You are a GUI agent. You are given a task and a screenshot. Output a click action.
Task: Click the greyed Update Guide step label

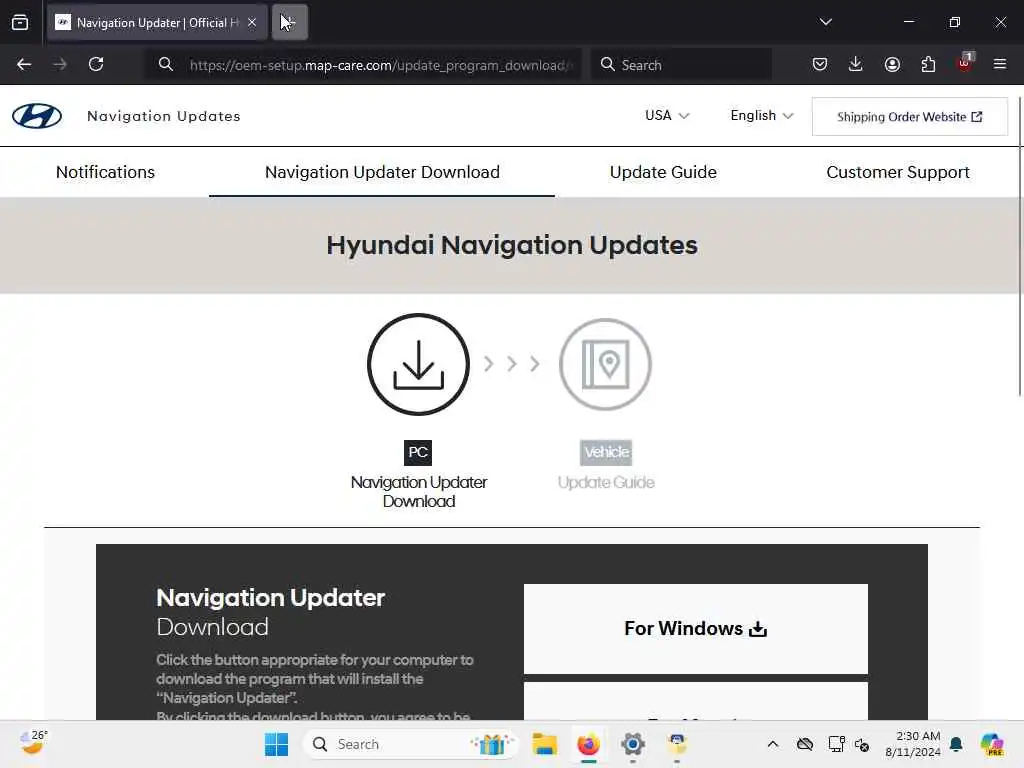click(x=606, y=483)
